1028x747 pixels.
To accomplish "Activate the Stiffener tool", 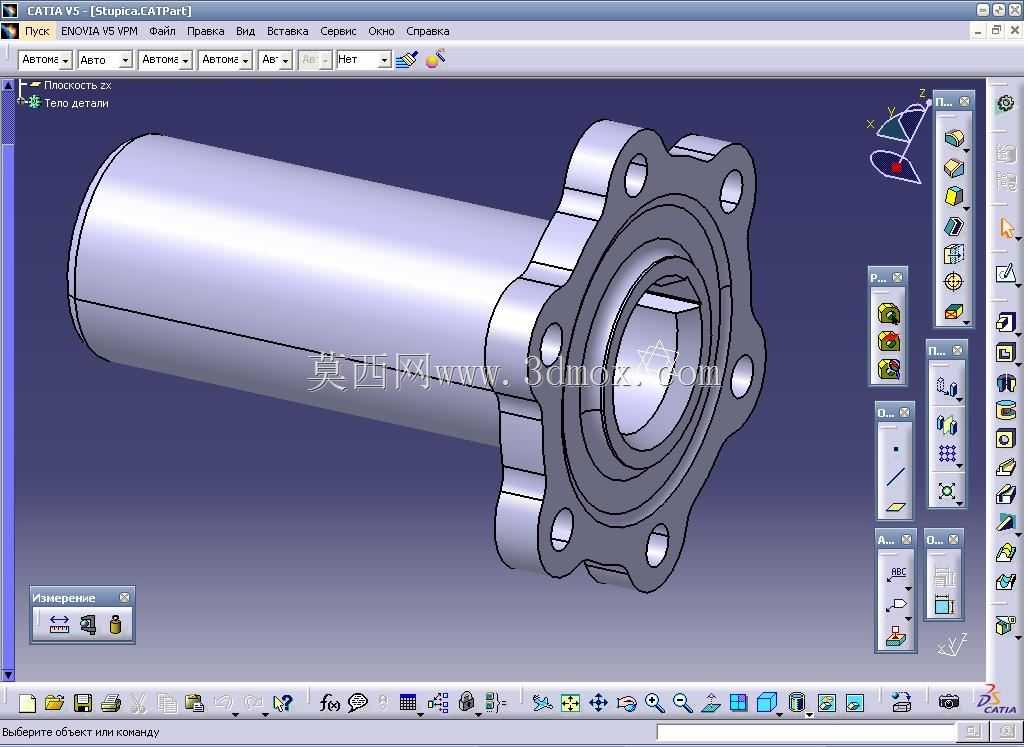I will pyautogui.click(x=1005, y=523).
